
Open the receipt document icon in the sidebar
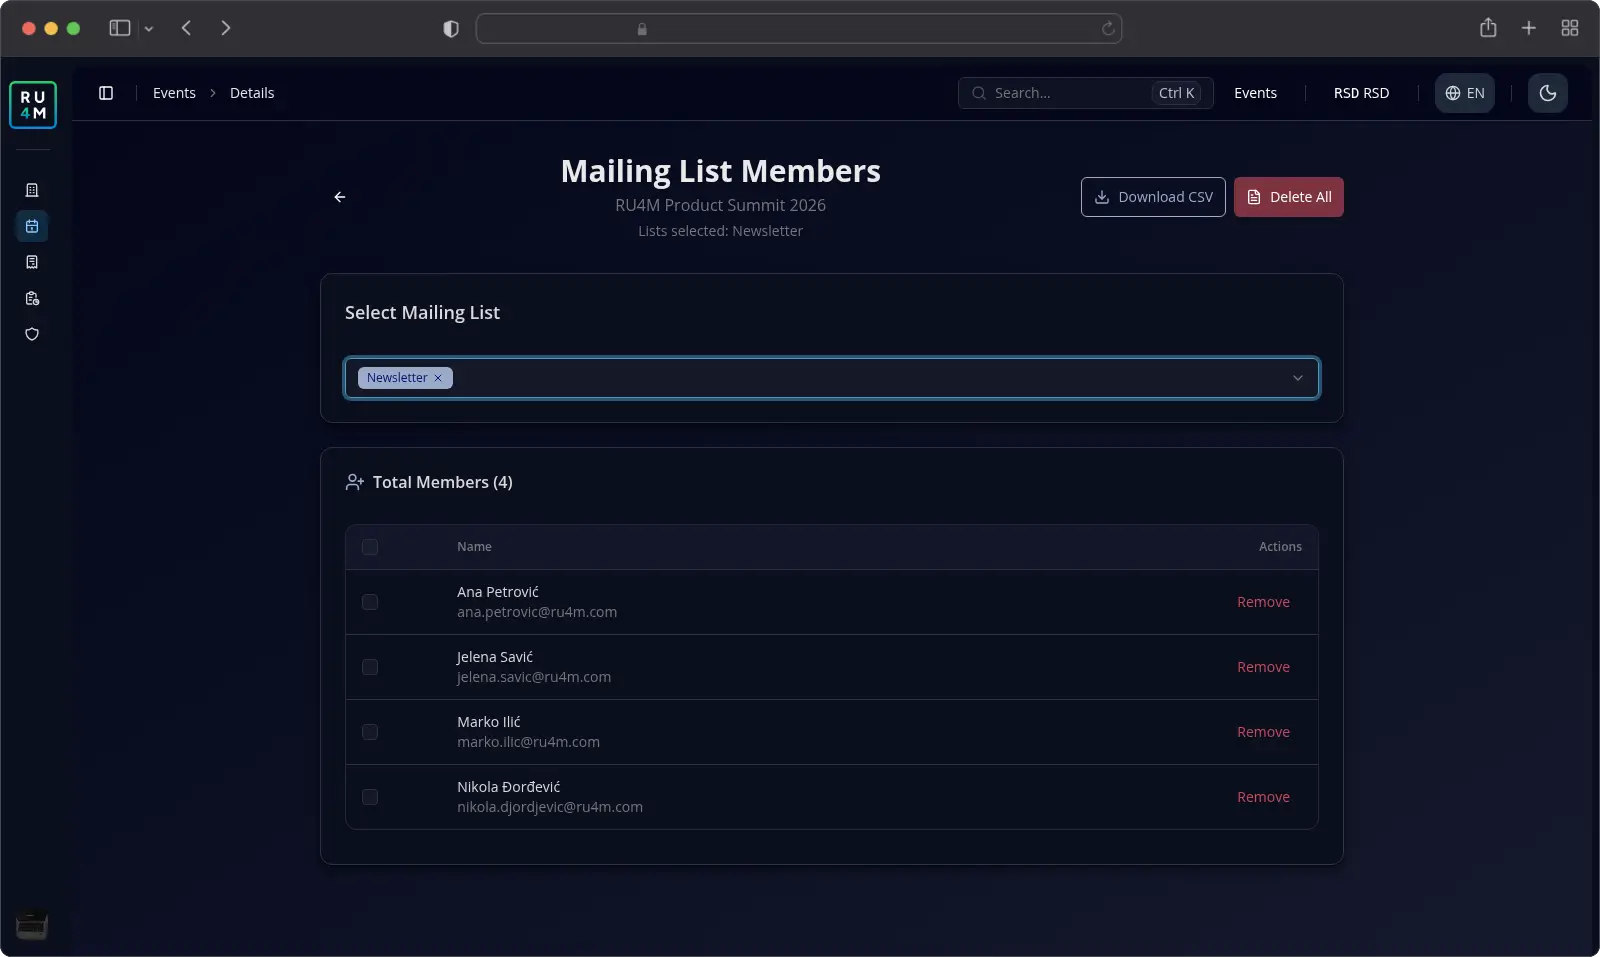pyautogui.click(x=32, y=262)
